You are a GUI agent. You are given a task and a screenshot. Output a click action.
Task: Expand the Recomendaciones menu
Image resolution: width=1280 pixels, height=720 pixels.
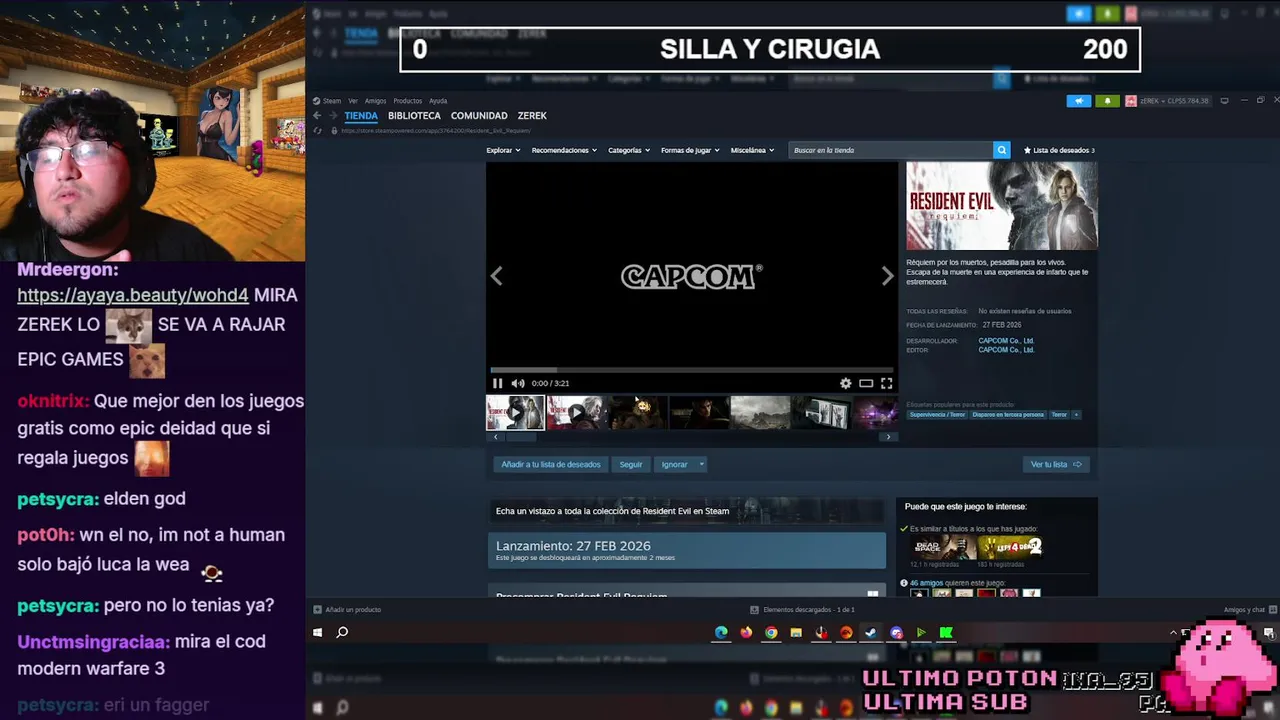point(564,150)
